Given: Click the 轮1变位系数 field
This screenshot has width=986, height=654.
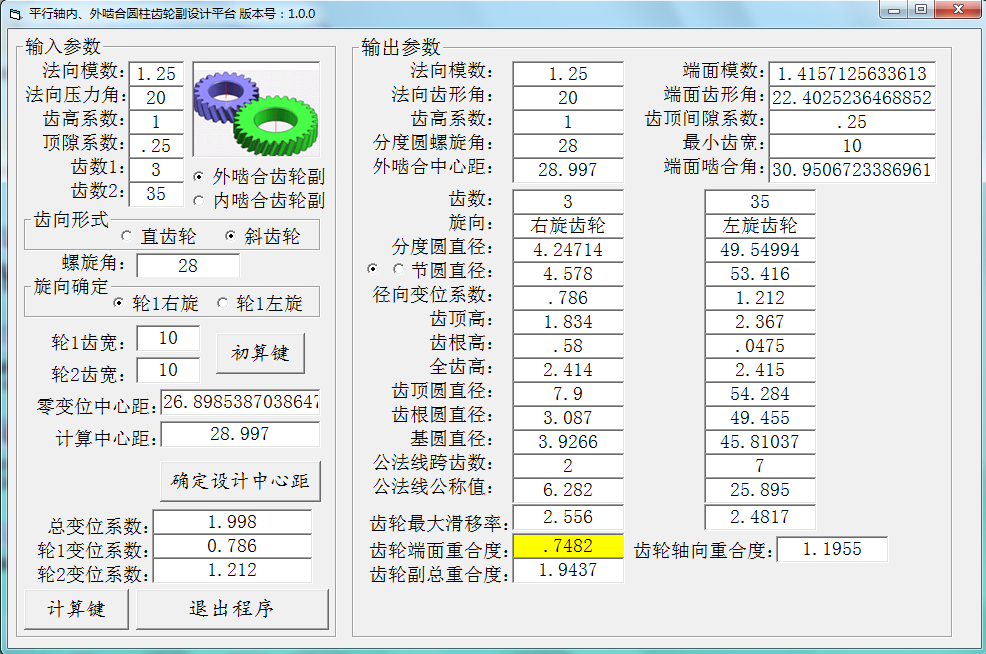Looking at the screenshot, I should pyautogui.click(x=232, y=546).
